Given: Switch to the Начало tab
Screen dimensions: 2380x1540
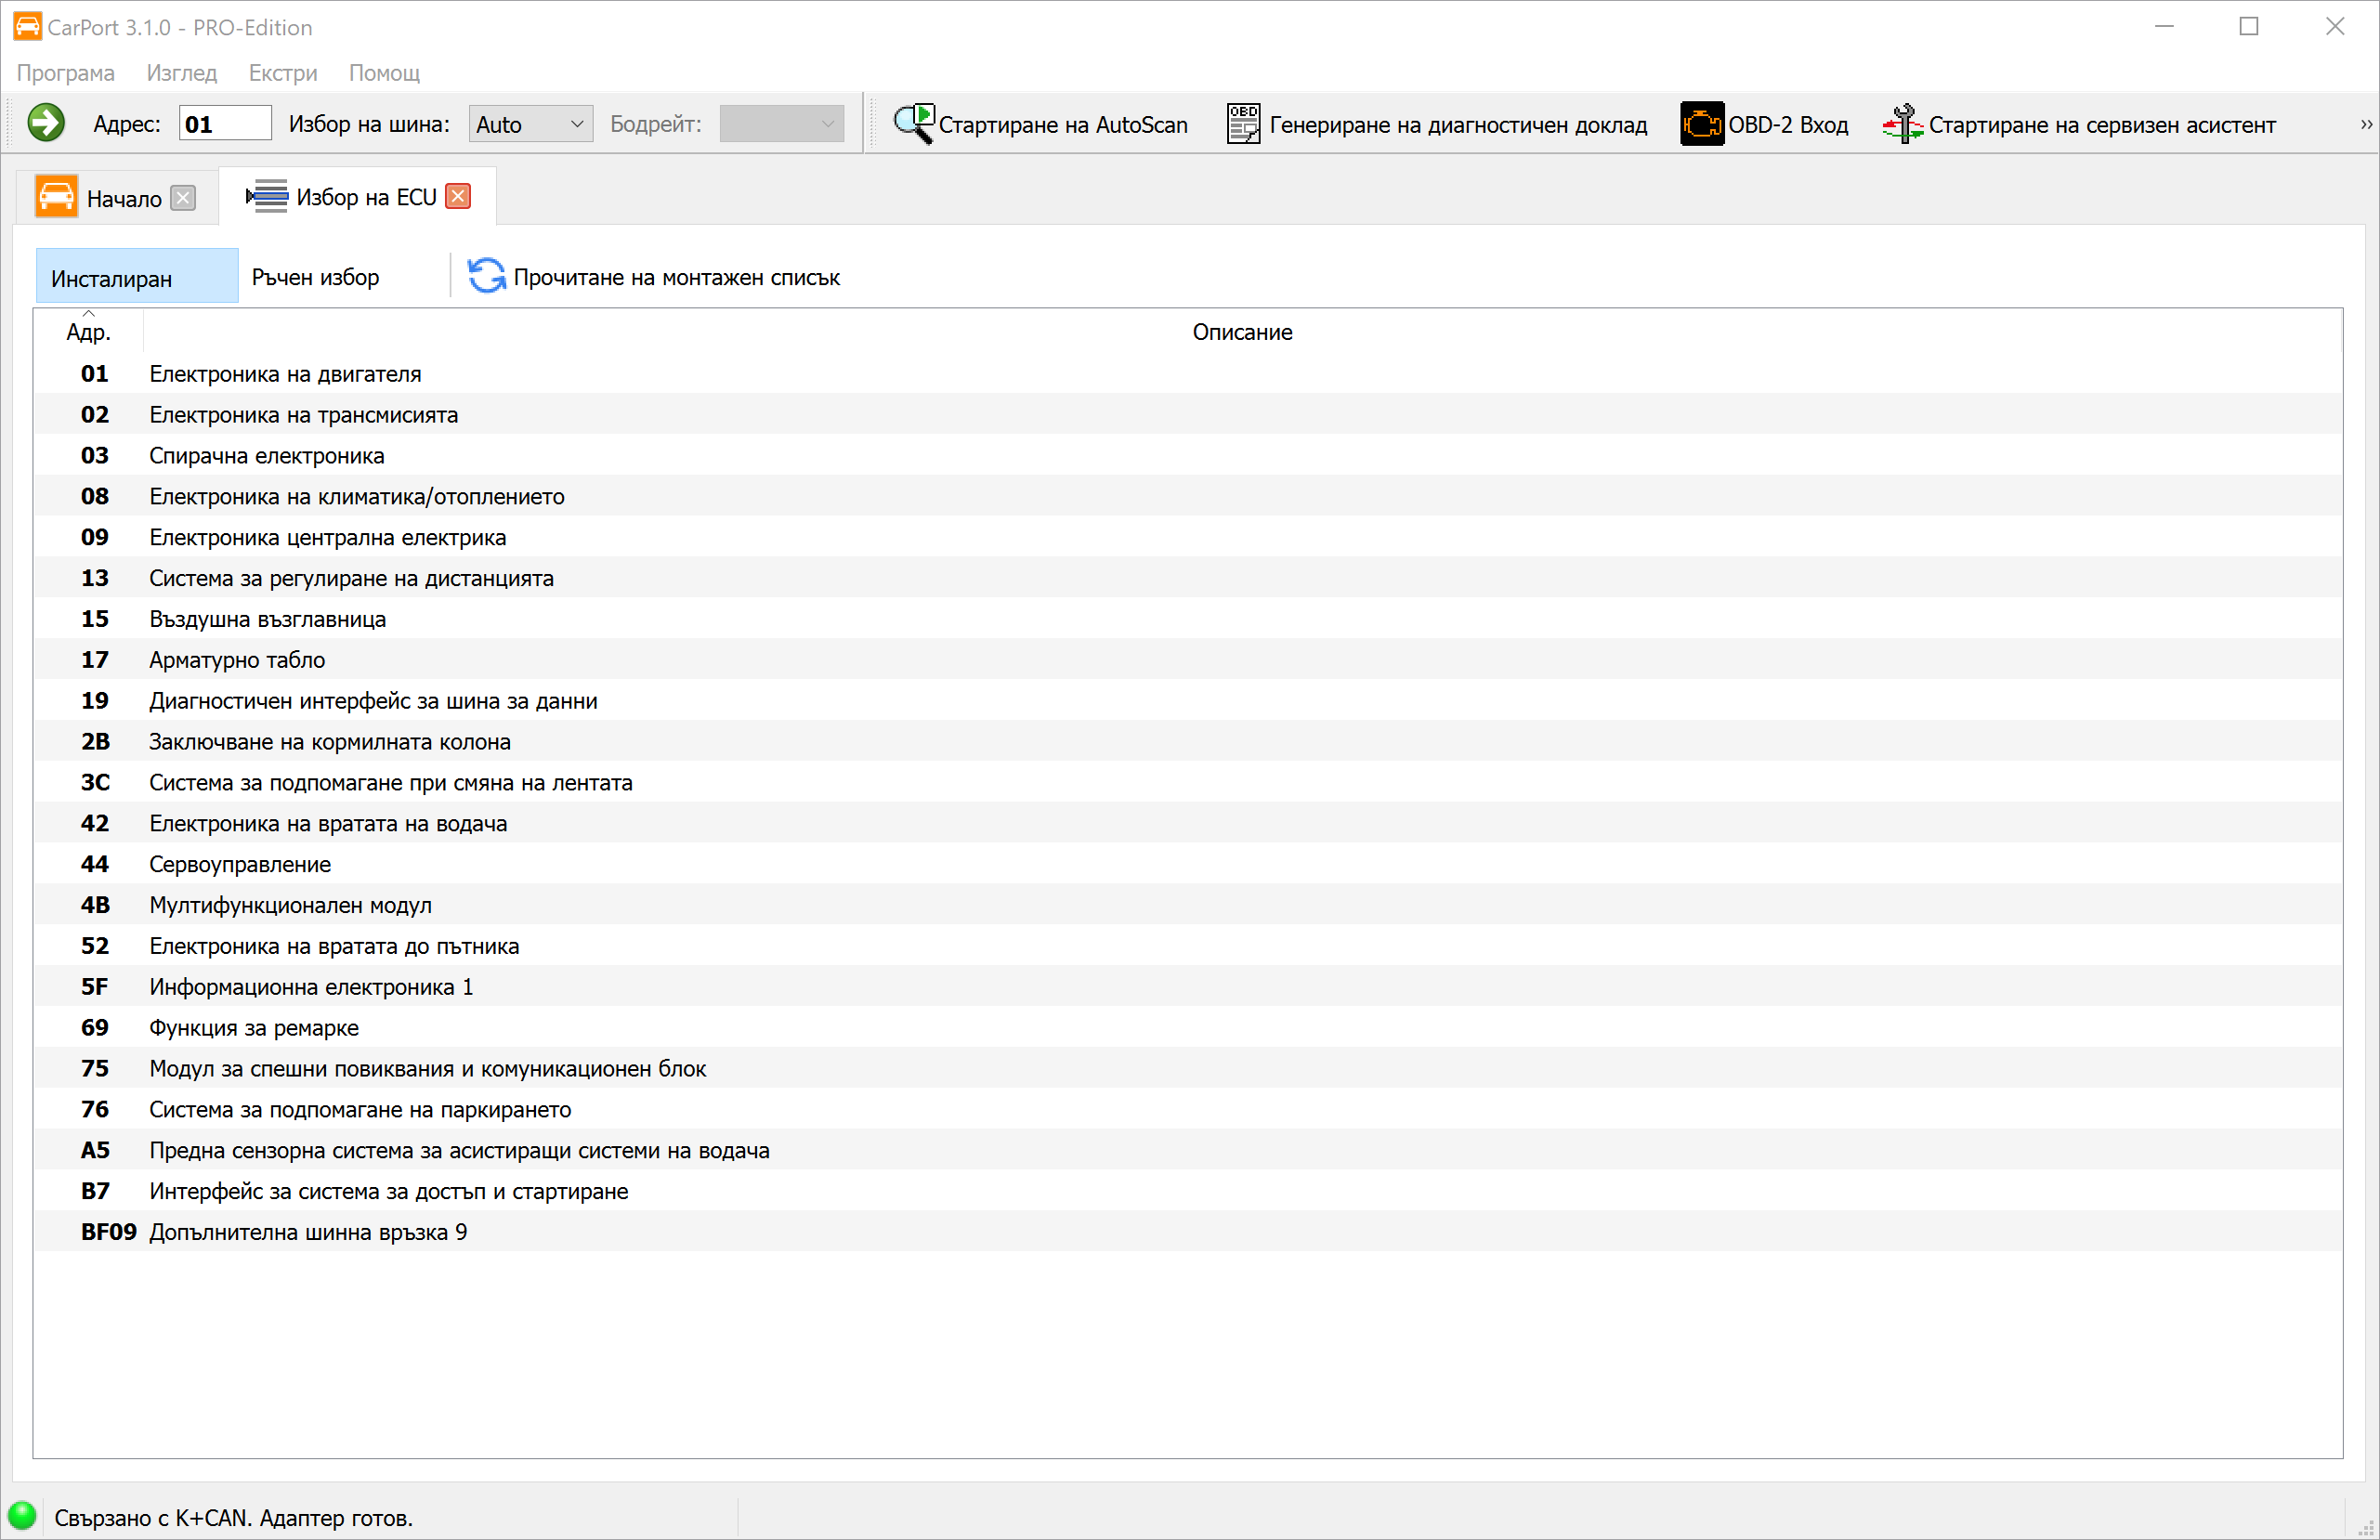Looking at the screenshot, I should pos(123,198).
